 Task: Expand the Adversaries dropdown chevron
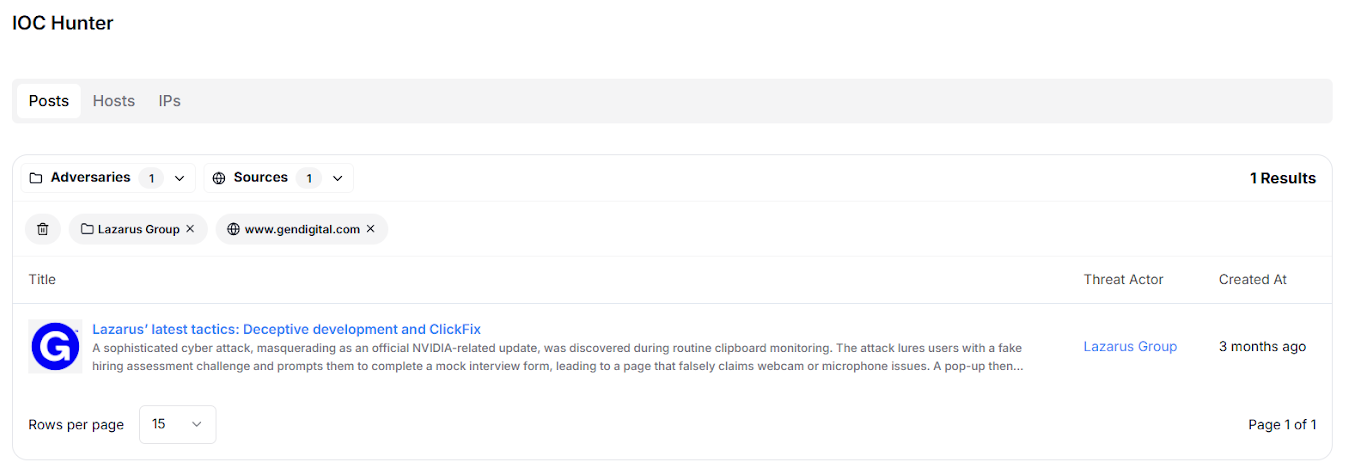pyautogui.click(x=180, y=178)
